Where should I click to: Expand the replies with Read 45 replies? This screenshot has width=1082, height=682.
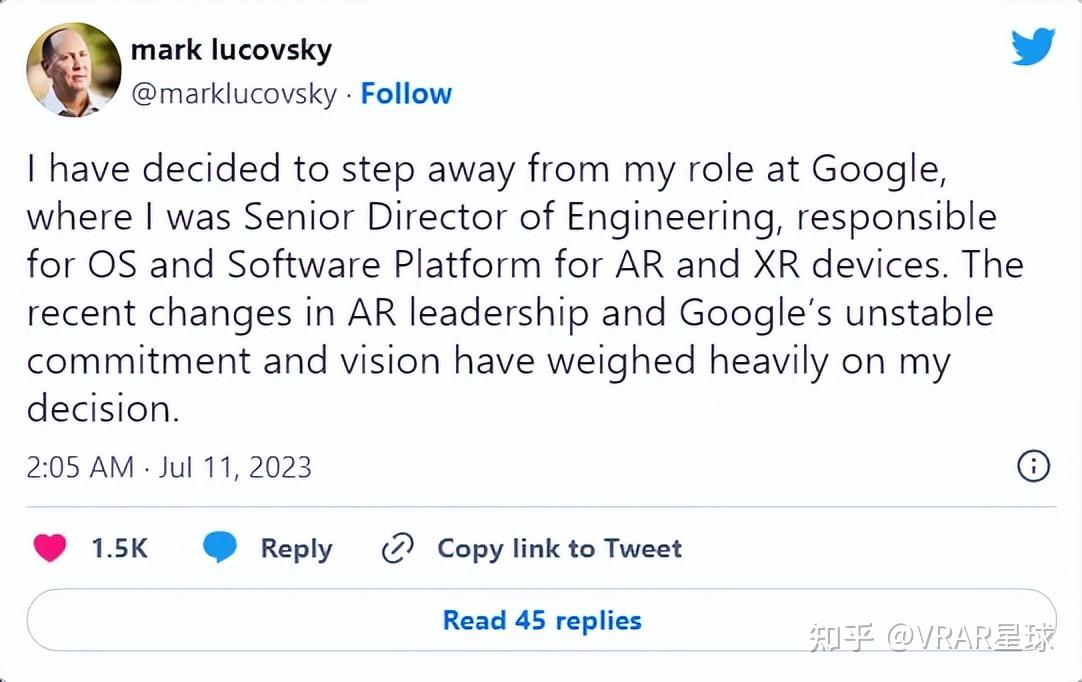point(541,620)
